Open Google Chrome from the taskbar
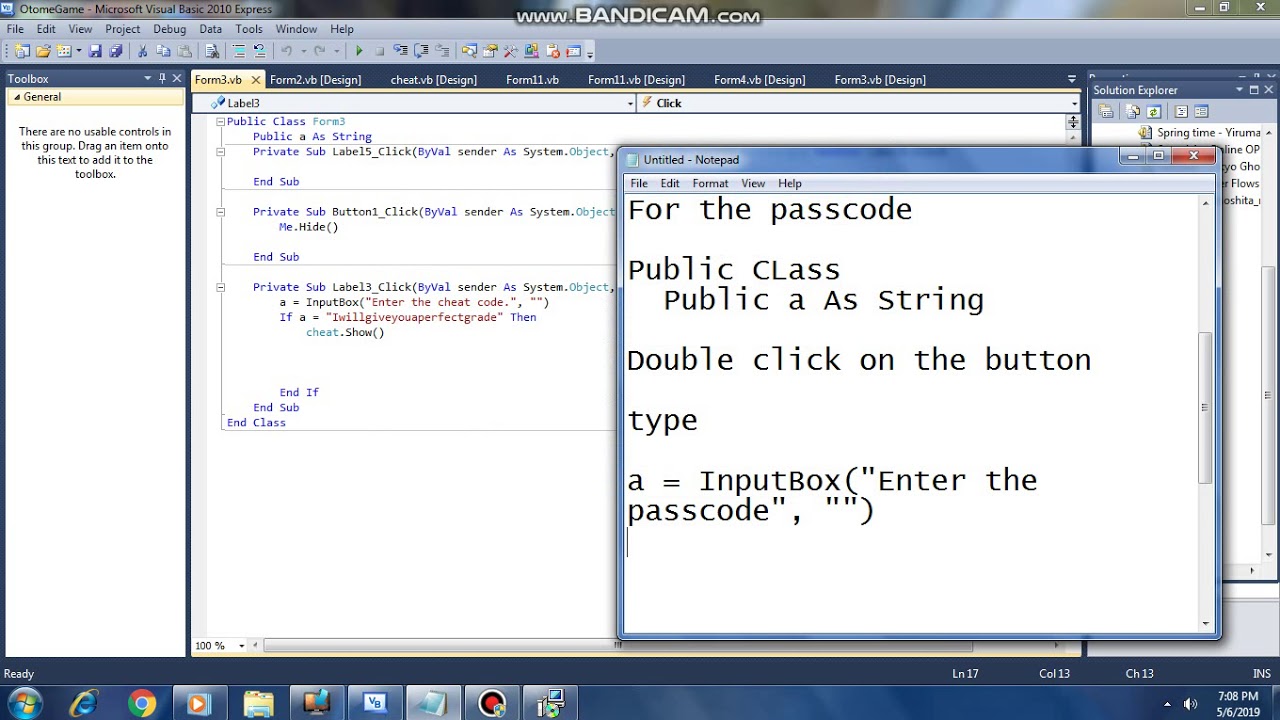 (x=141, y=704)
